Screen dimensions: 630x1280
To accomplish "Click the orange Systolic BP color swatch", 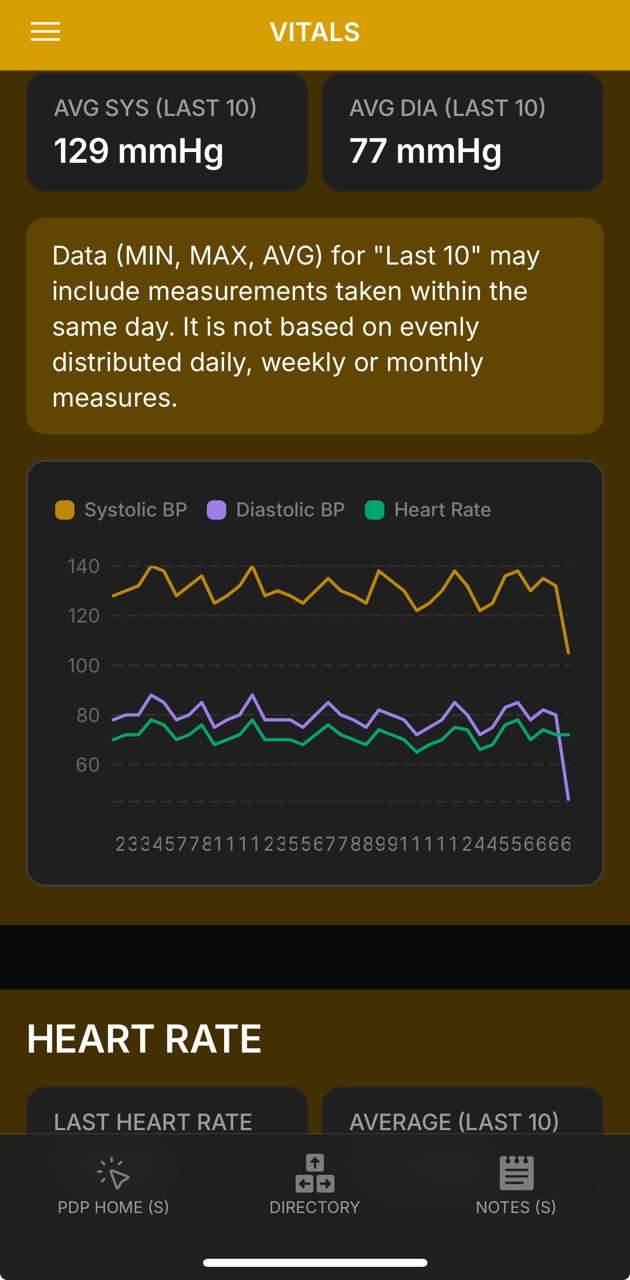I will click(65, 510).
